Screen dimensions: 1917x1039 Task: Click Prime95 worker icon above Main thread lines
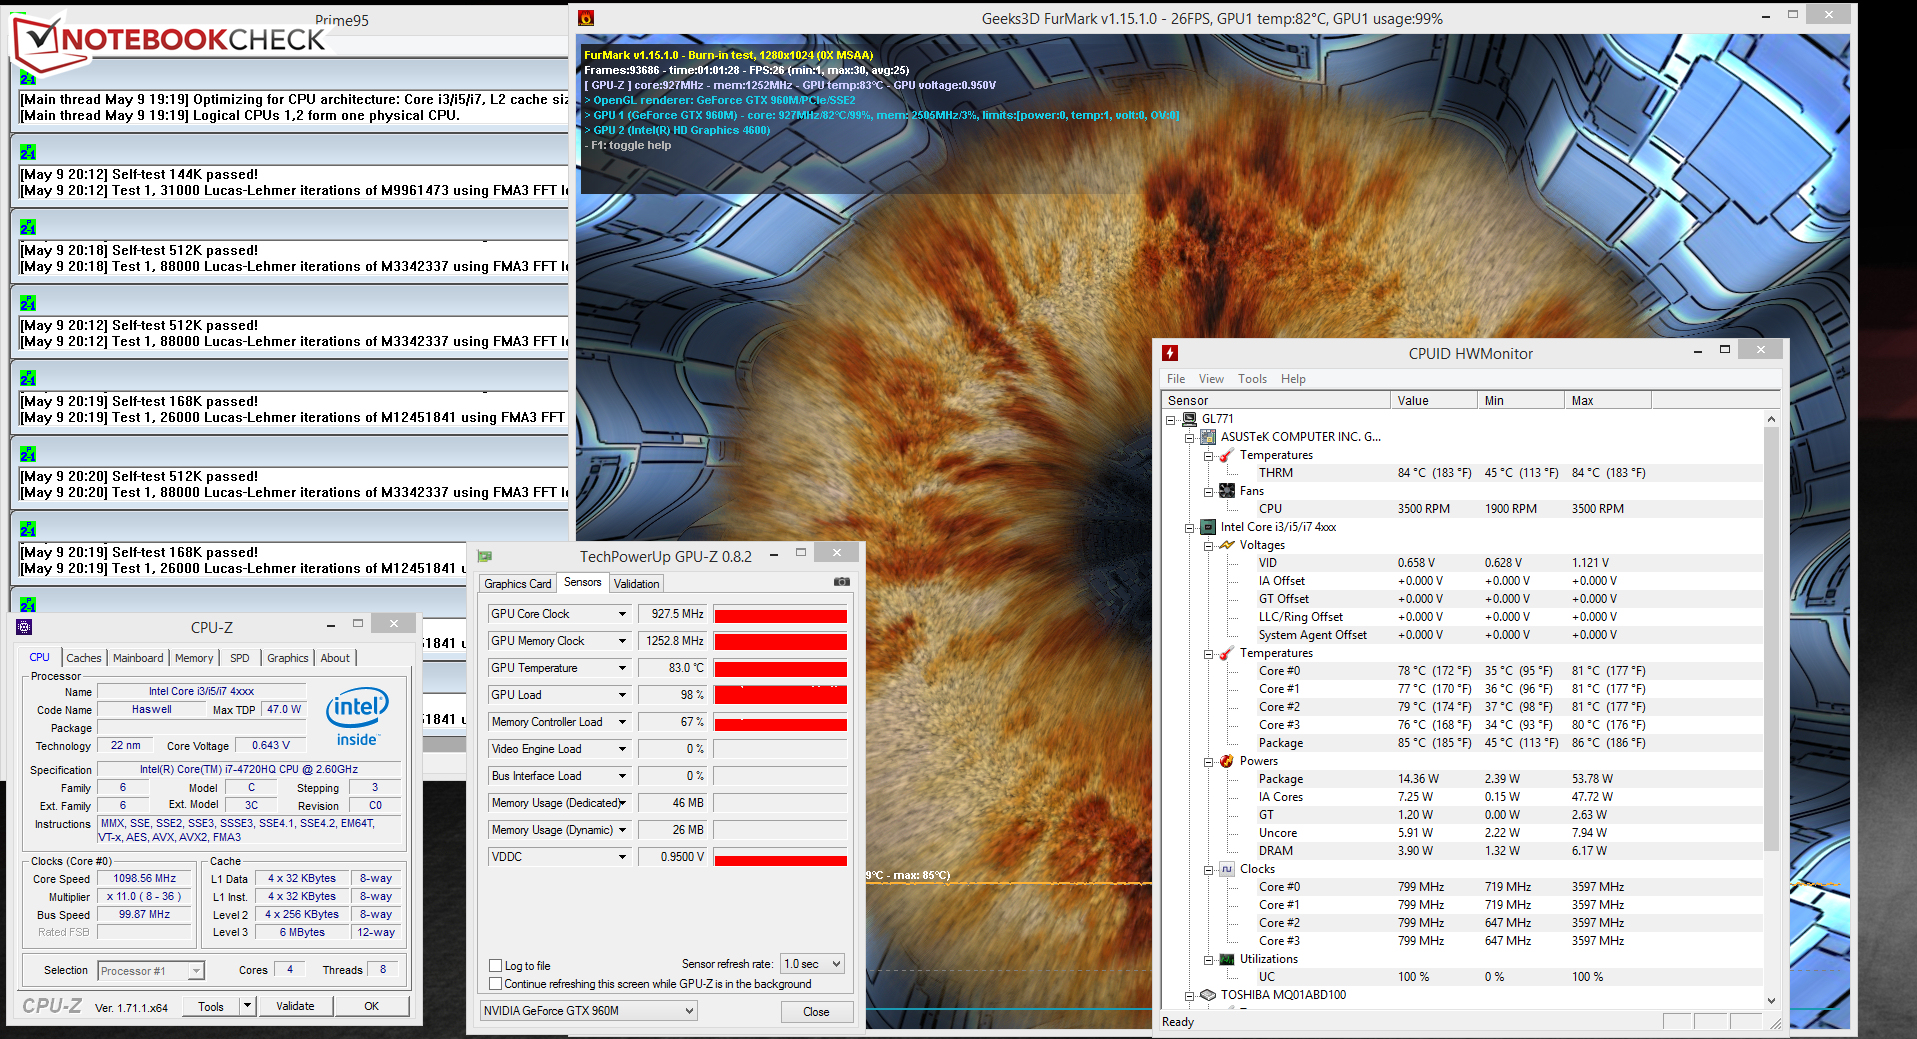pos(28,77)
